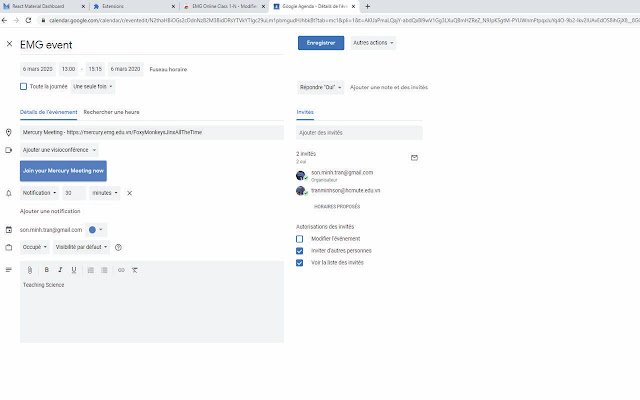640x400 pixels.
Task: Attach a file using paperclip icon
Action: pos(30,270)
